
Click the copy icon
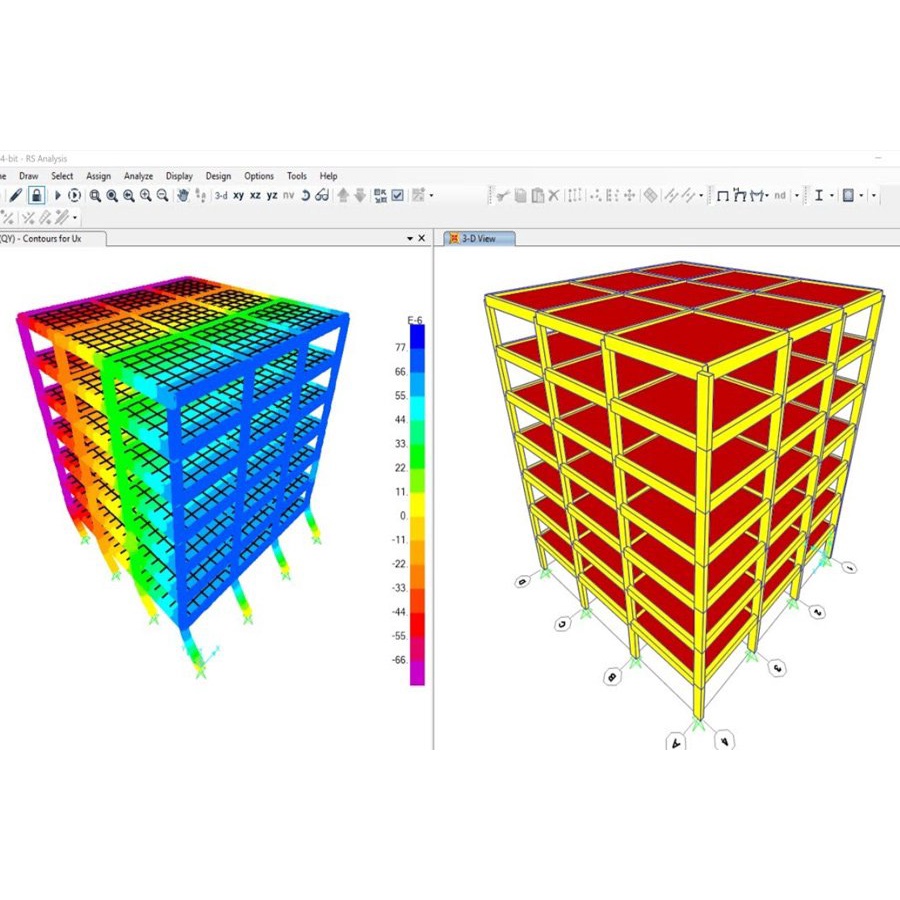(x=520, y=196)
